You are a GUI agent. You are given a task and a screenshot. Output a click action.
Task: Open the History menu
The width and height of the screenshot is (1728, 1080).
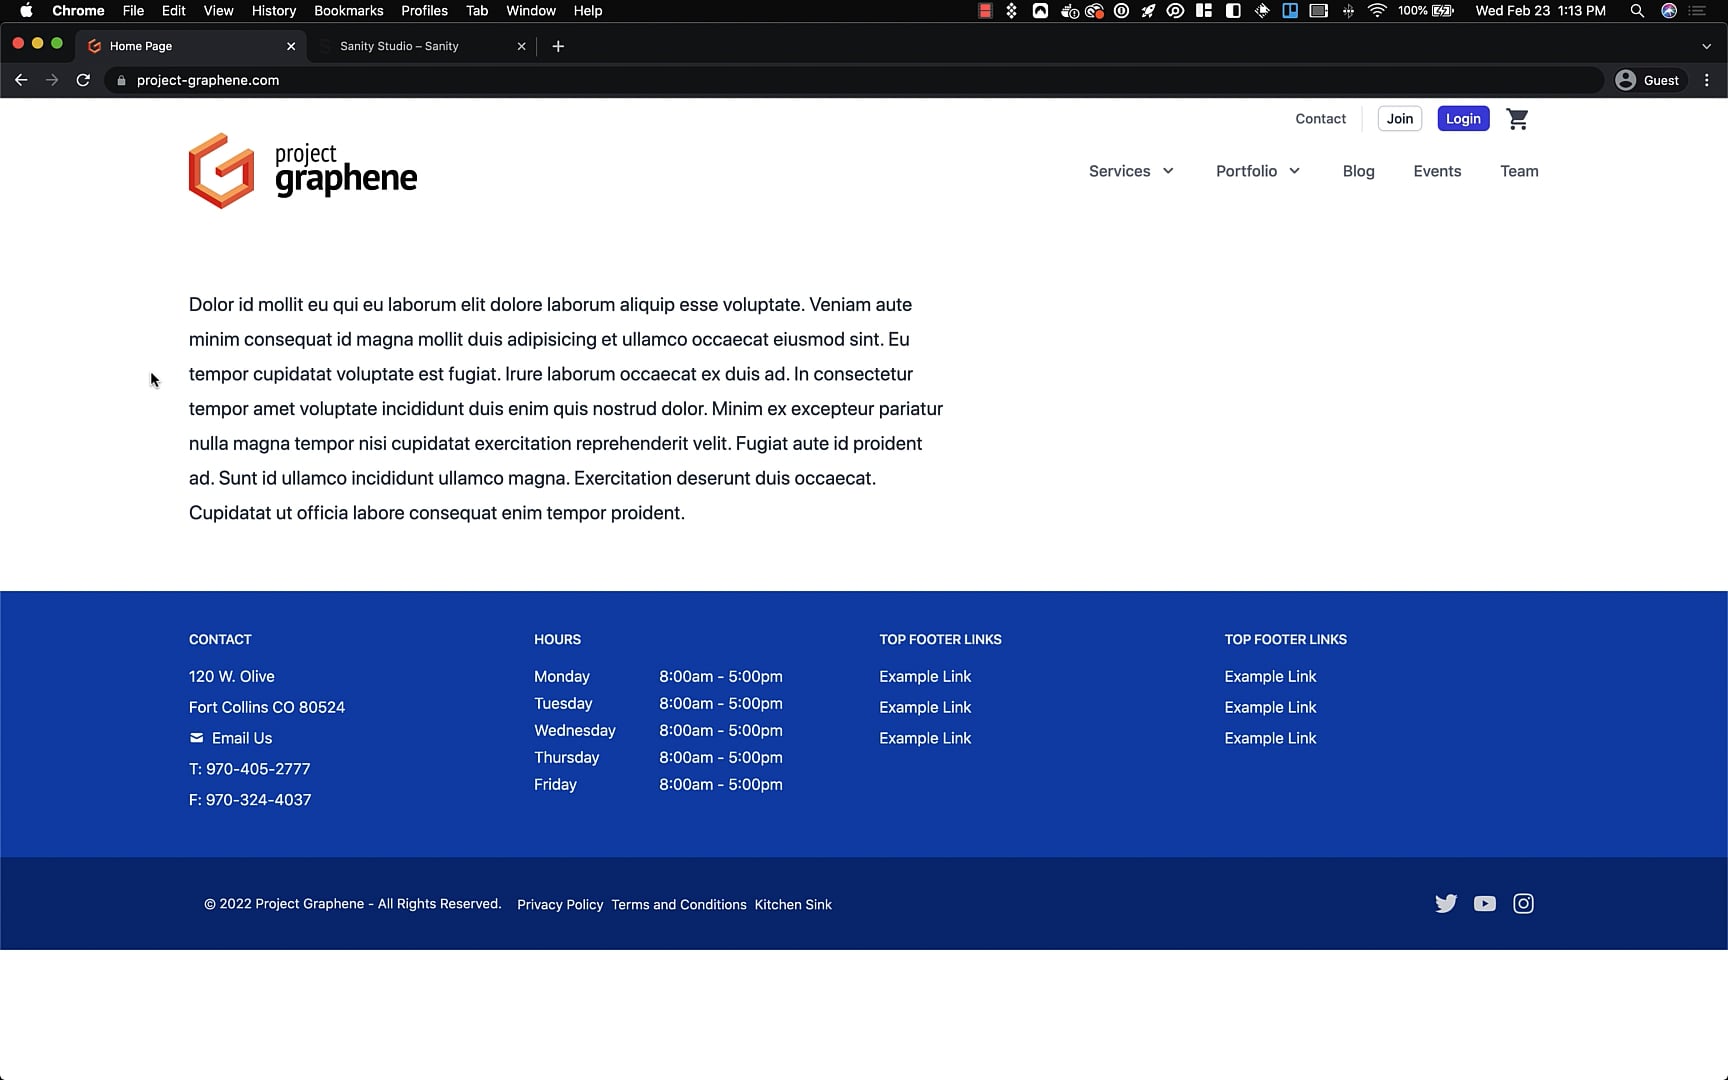tap(274, 11)
